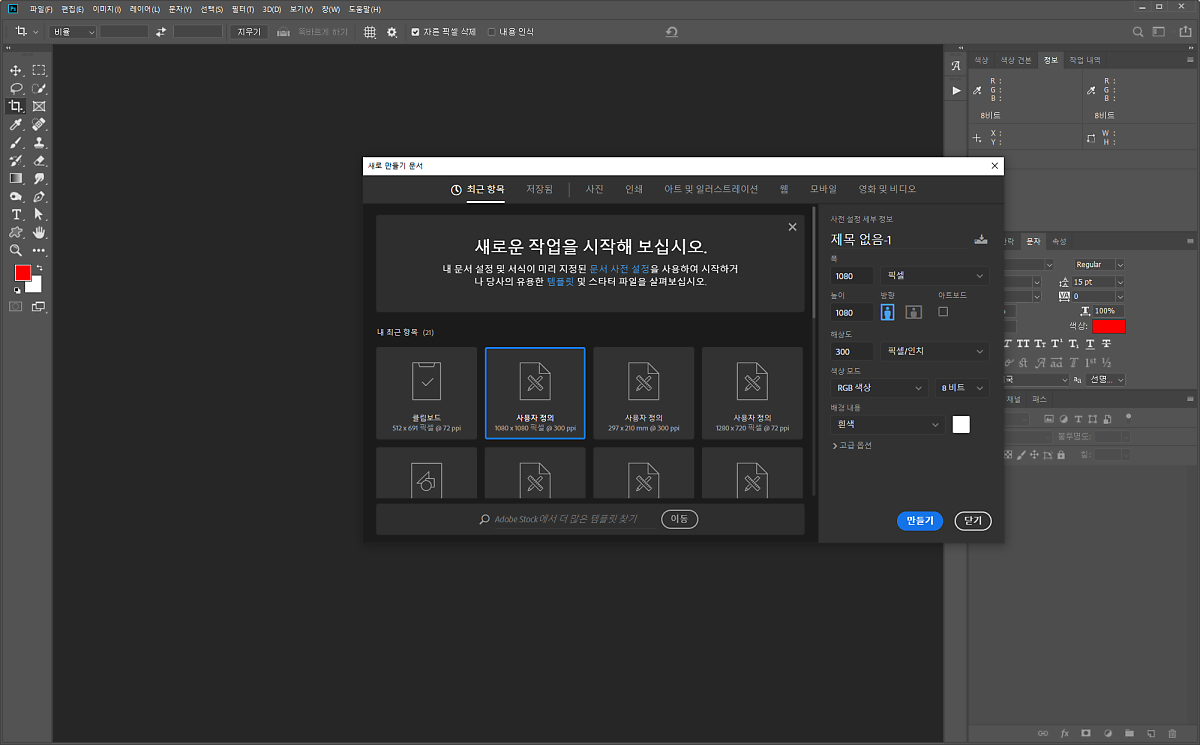Click the white background color swatch in dialog
The width and height of the screenshot is (1200, 745).
pyautogui.click(x=961, y=425)
